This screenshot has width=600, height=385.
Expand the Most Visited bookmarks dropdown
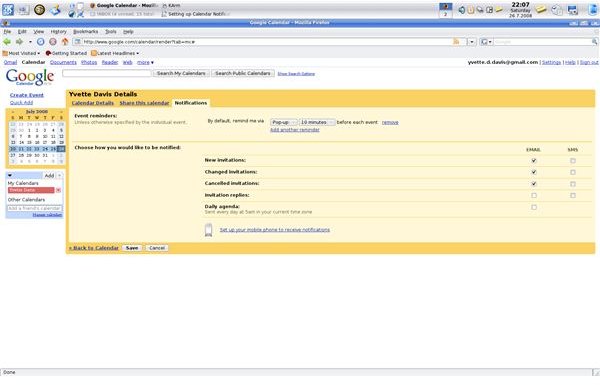[21, 53]
